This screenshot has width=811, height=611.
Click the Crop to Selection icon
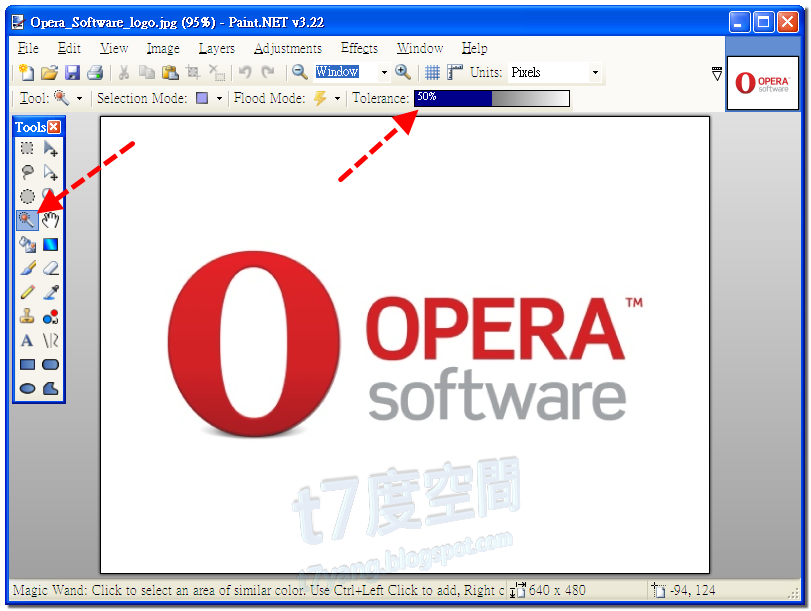pyautogui.click(x=193, y=72)
